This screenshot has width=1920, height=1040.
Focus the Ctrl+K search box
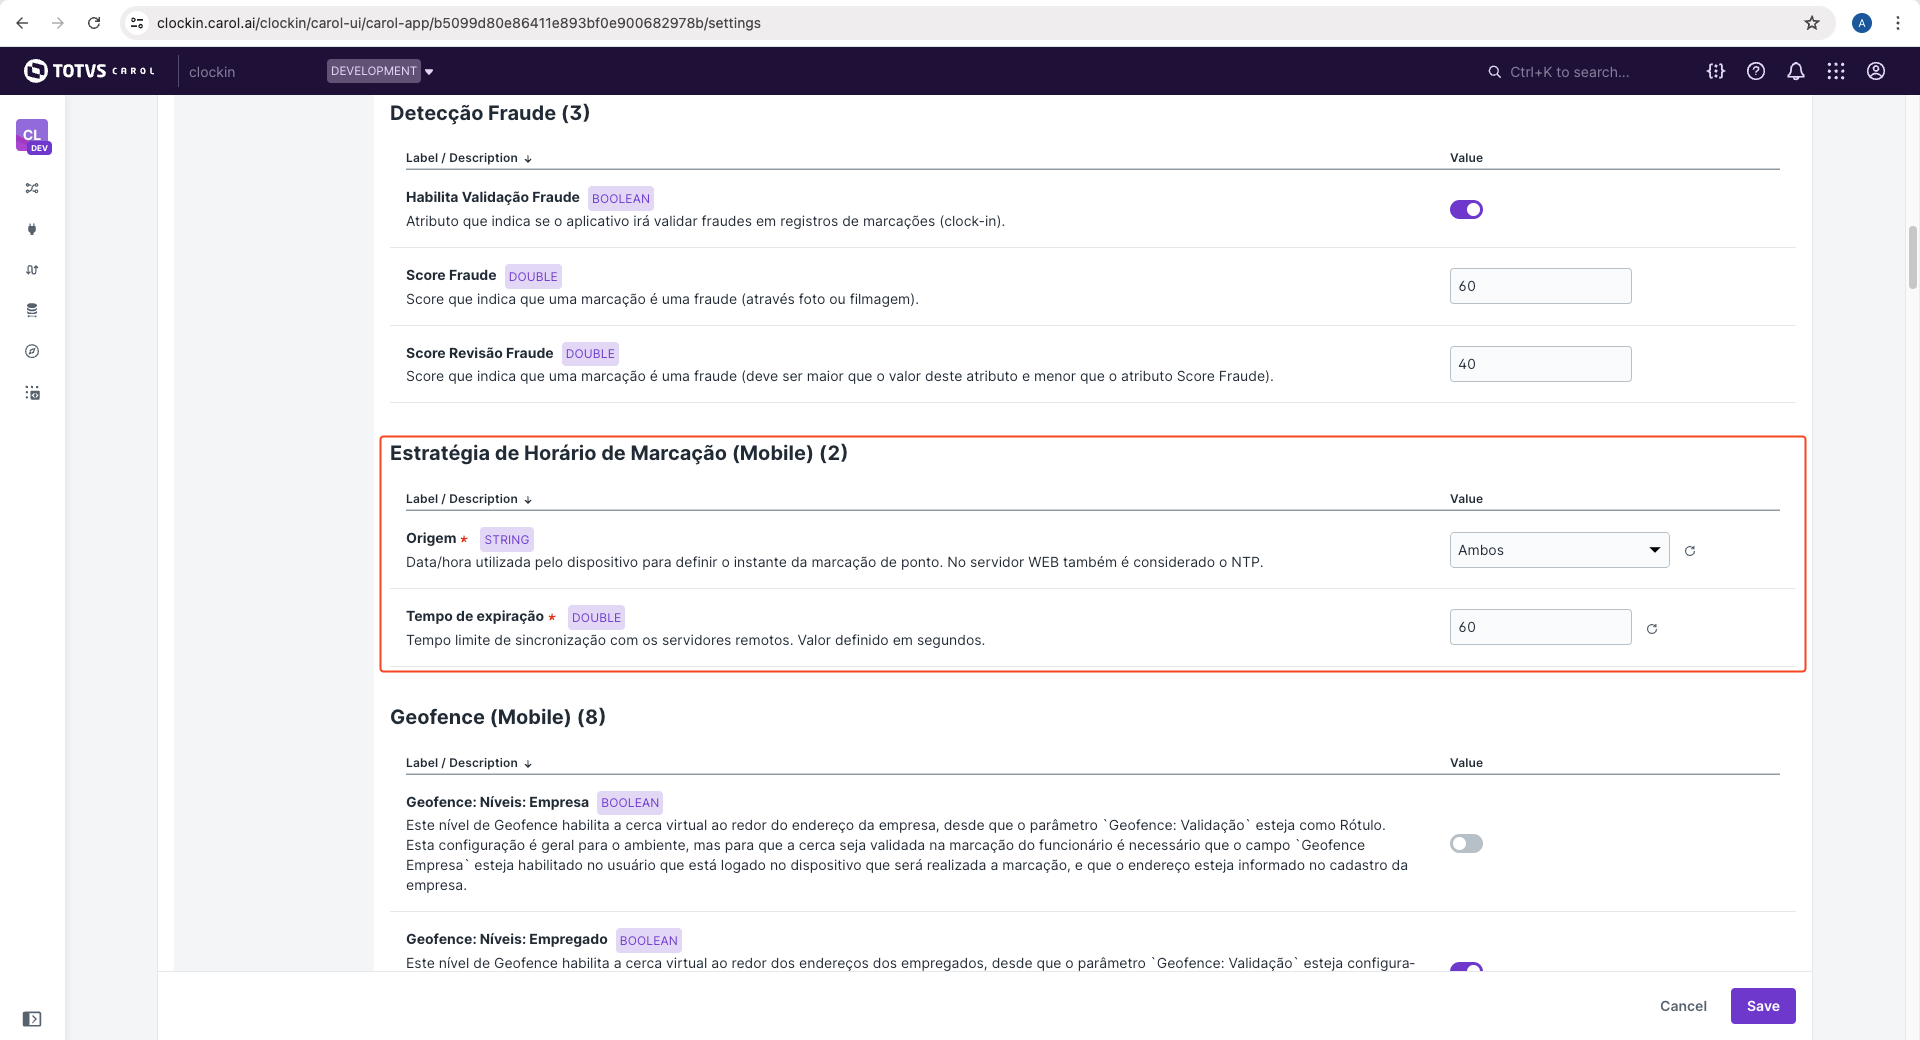point(1570,72)
